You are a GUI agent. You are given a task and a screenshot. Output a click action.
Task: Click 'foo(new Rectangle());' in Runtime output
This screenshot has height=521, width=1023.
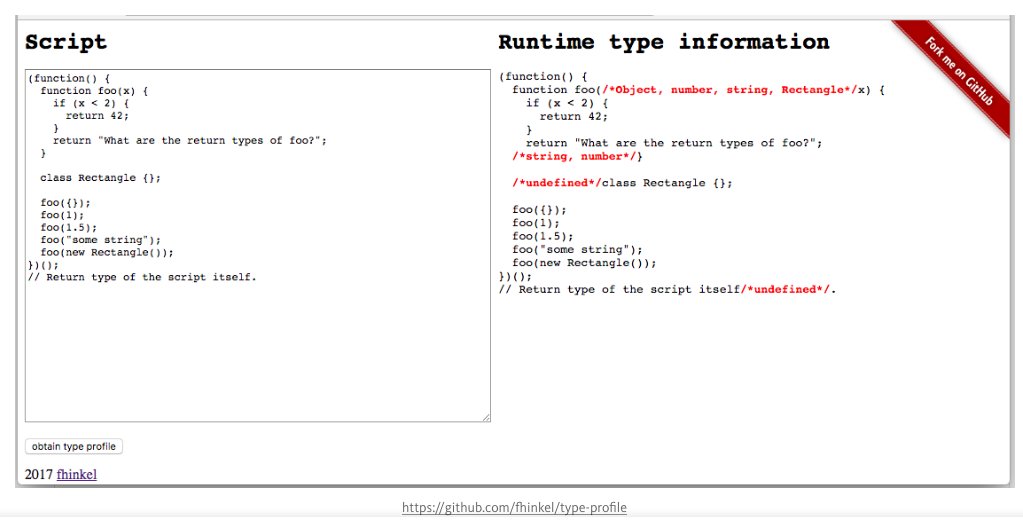coord(585,263)
